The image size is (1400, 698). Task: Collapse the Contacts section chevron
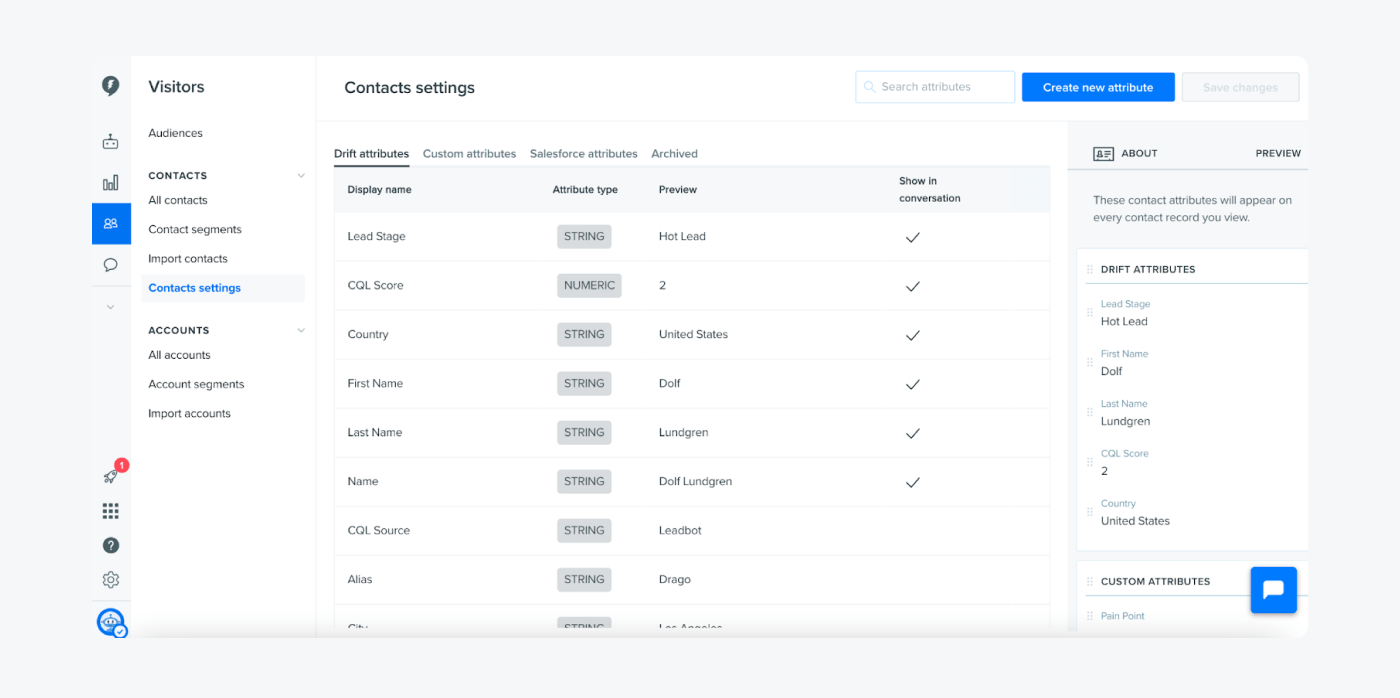point(300,176)
